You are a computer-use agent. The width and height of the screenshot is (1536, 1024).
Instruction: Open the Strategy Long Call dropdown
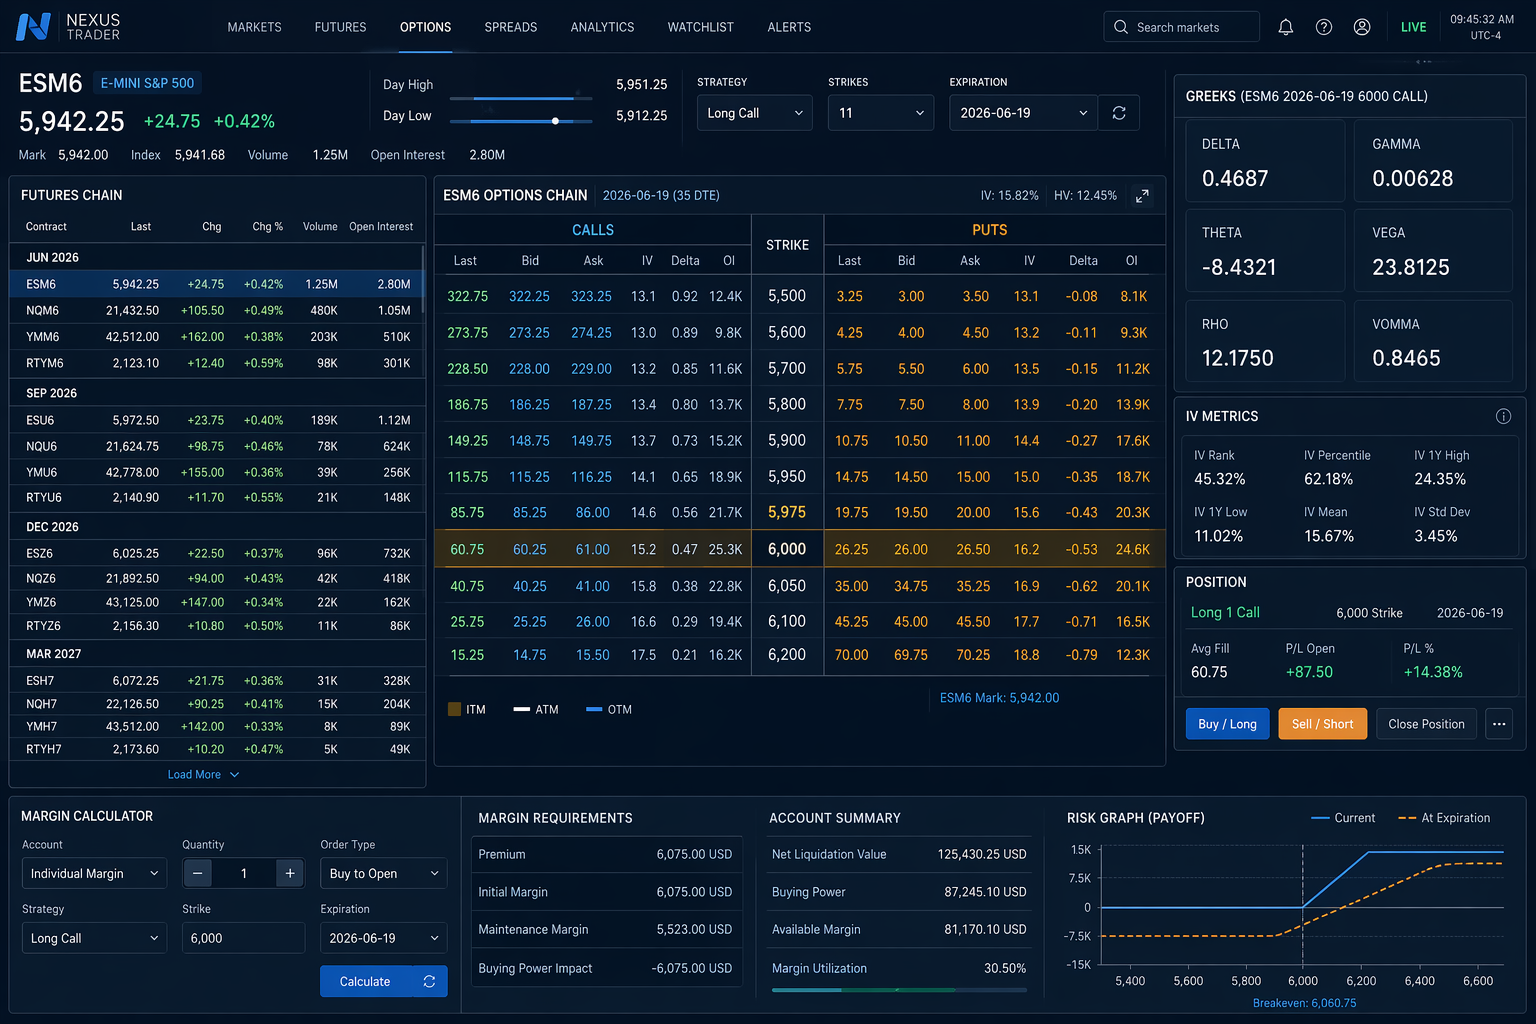pyautogui.click(x=755, y=113)
